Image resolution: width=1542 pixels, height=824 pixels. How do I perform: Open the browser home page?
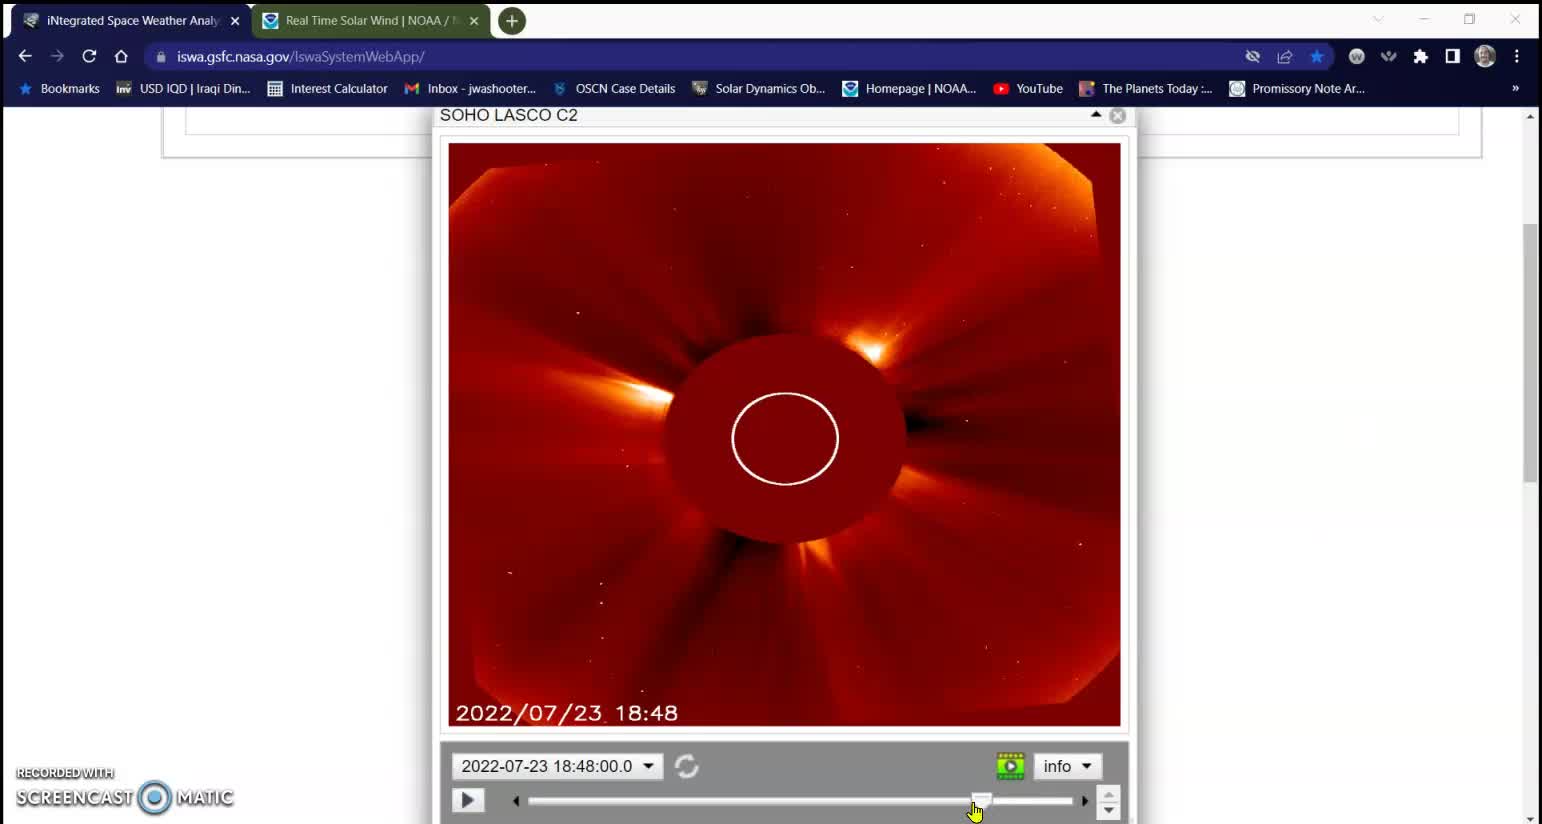(121, 56)
